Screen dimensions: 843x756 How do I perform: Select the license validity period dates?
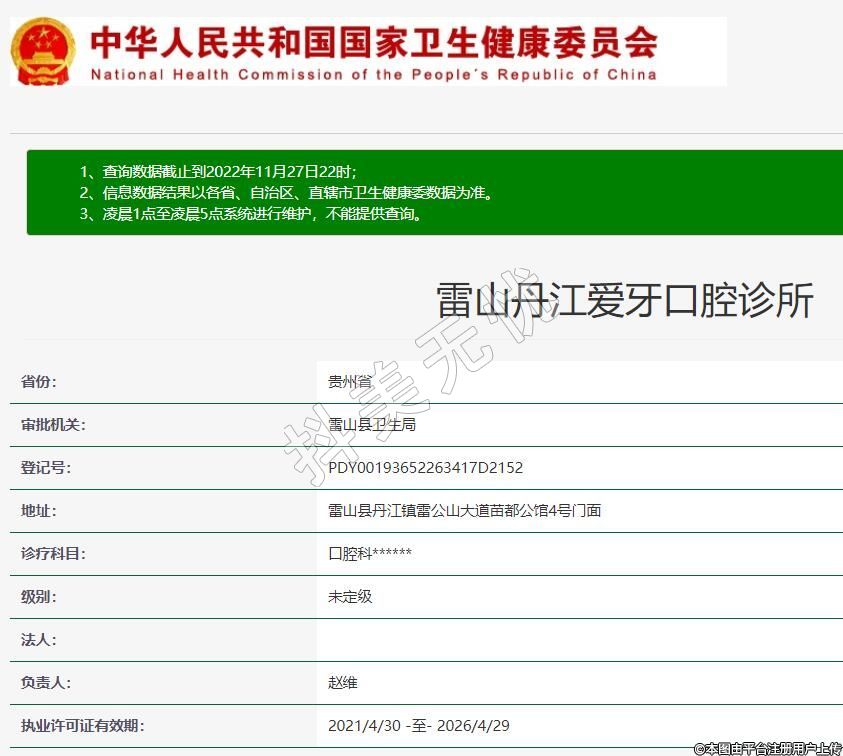[418, 726]
